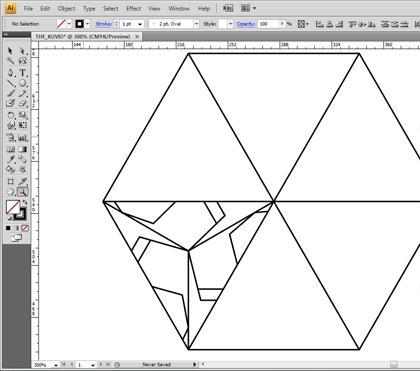Image resolution: width=420 pixels, height=371 pixels.
Task: Open the 2 pt. Oval brush dropdown
Action: [196, 24]
